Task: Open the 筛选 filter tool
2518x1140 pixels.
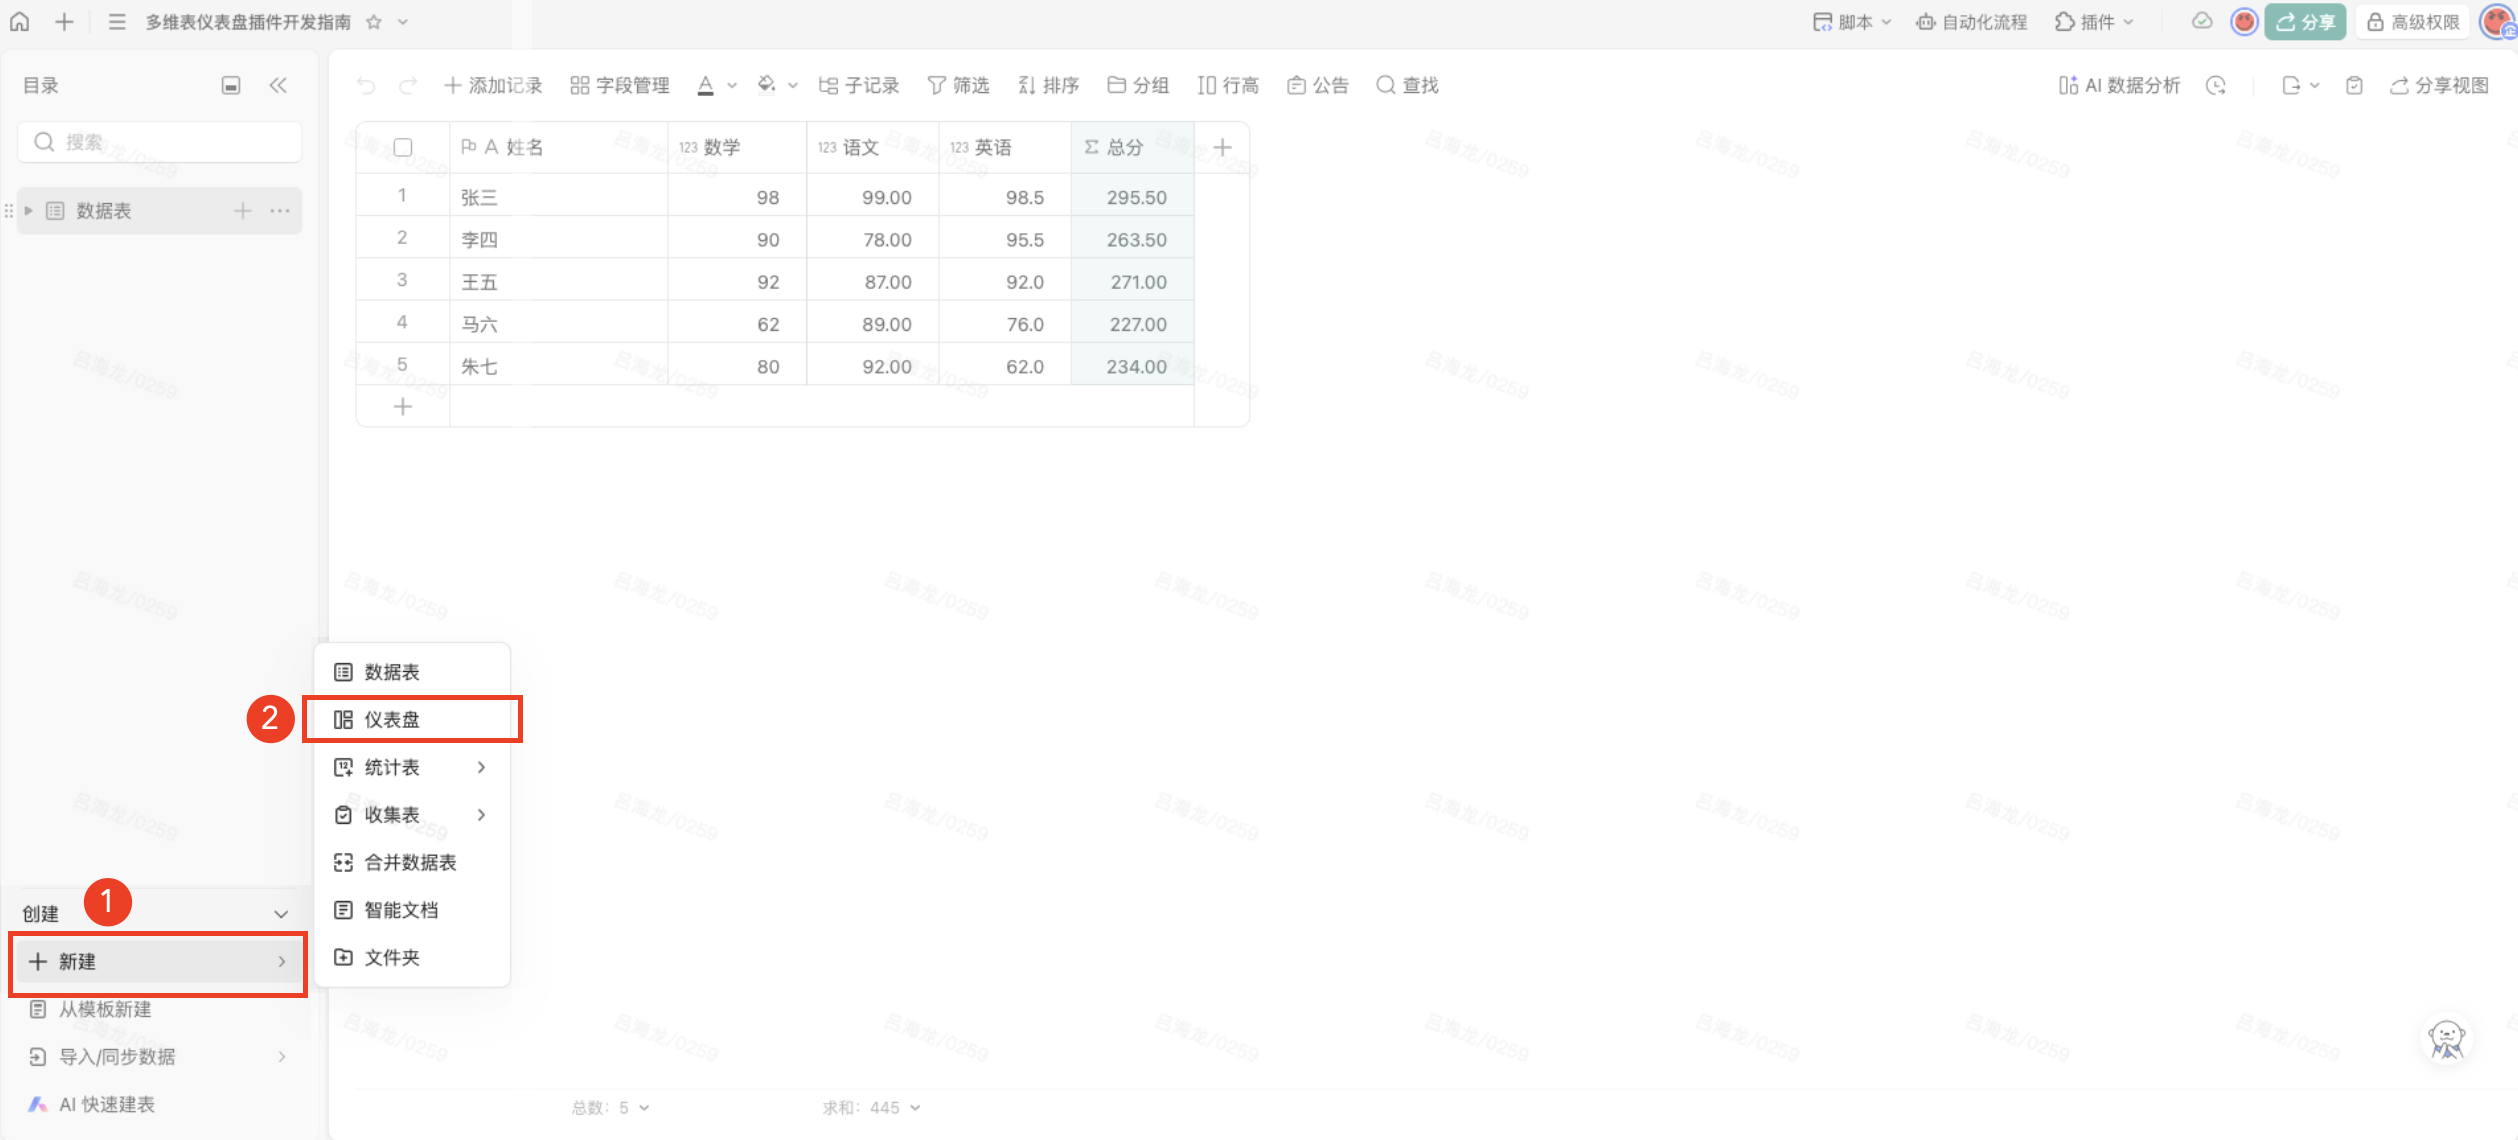Action: pos(958,85)
